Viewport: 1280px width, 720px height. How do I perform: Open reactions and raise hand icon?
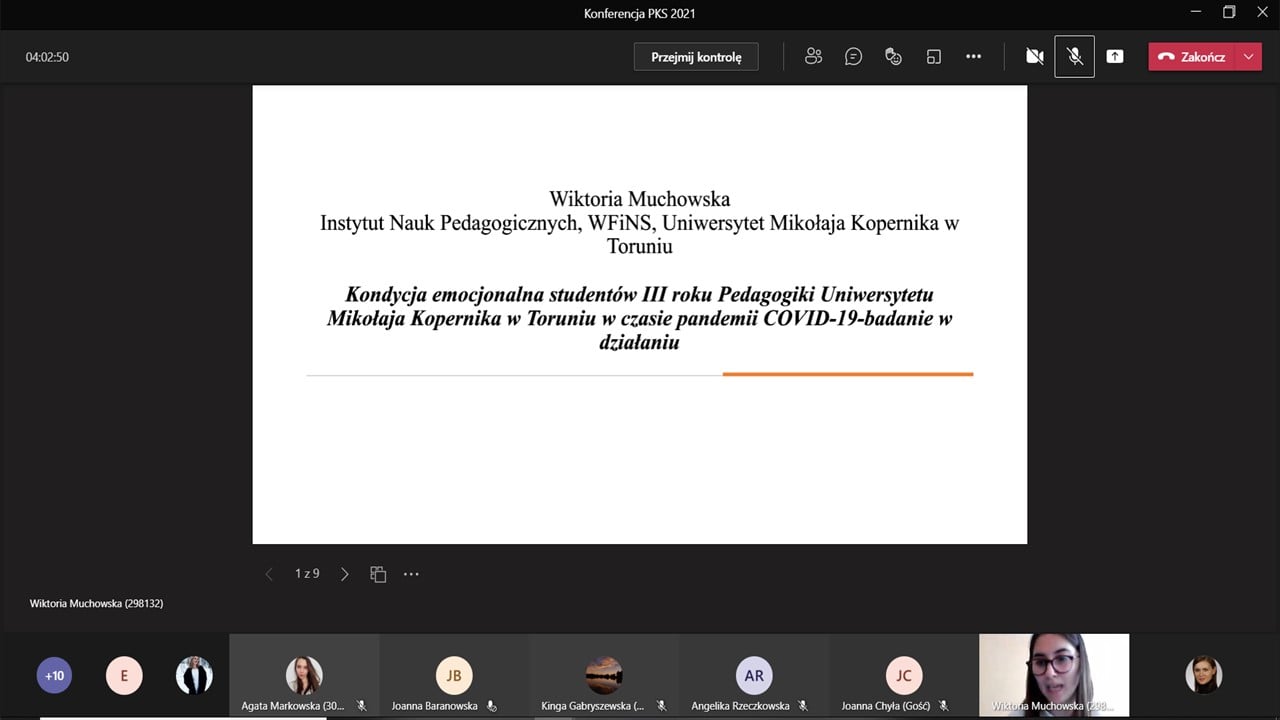(894, 57)
